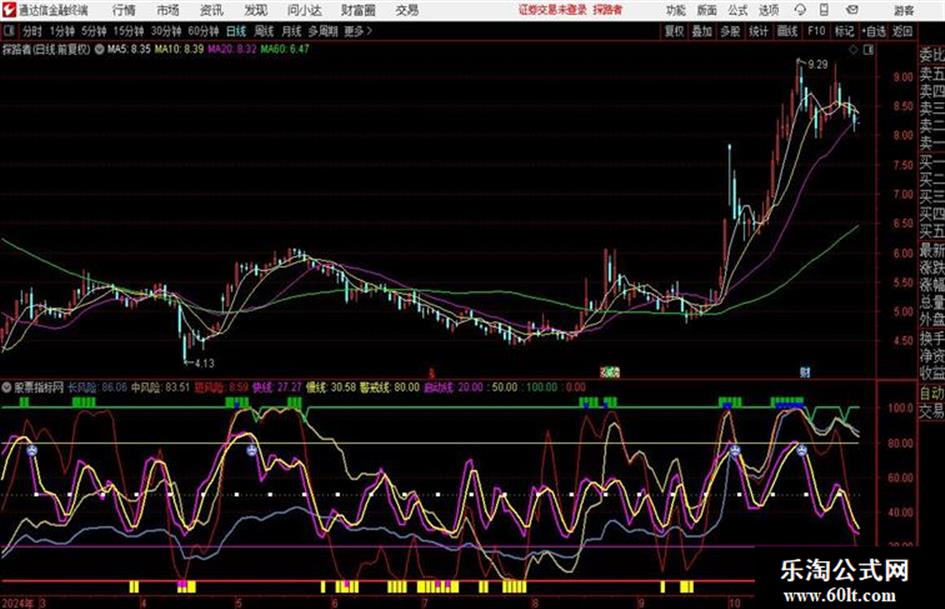Switch to the 60分钟 period tab
The image size is (945, 609).
204,31
